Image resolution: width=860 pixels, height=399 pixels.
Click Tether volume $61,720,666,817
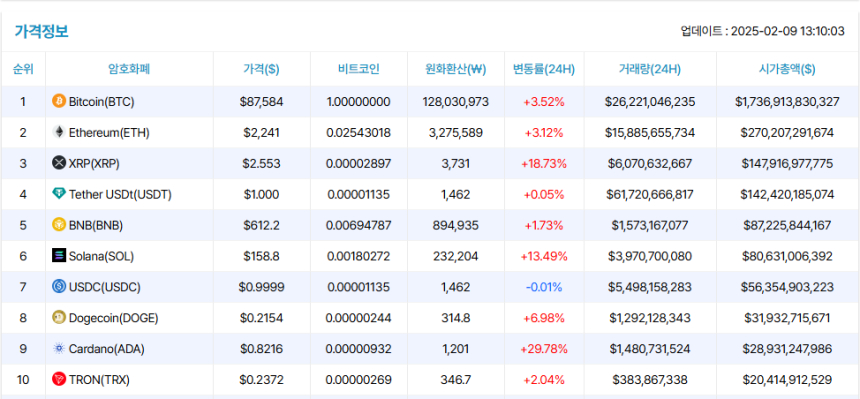pos(650,194)
